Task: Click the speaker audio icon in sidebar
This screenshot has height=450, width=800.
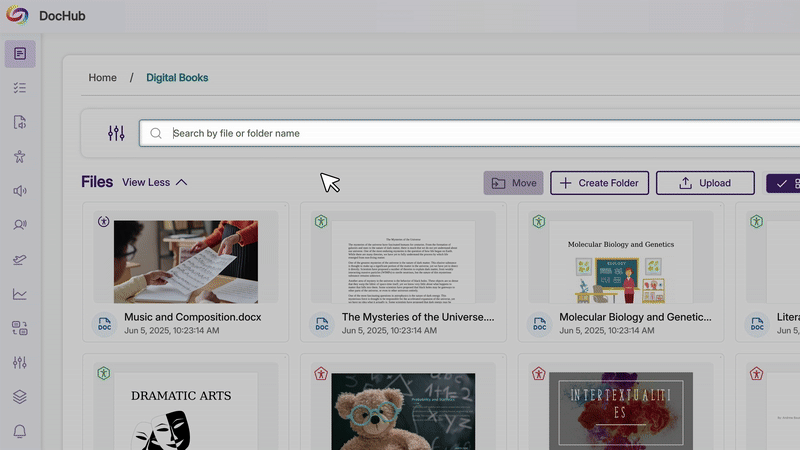Action: tap(20, 190)
